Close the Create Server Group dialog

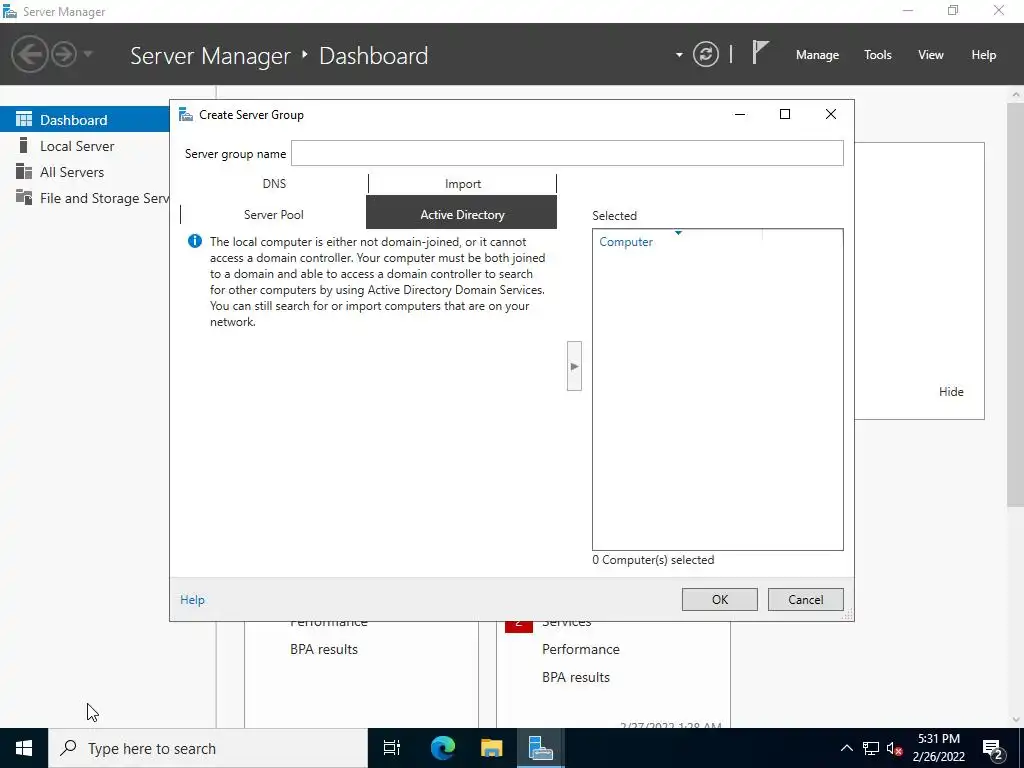831,114
